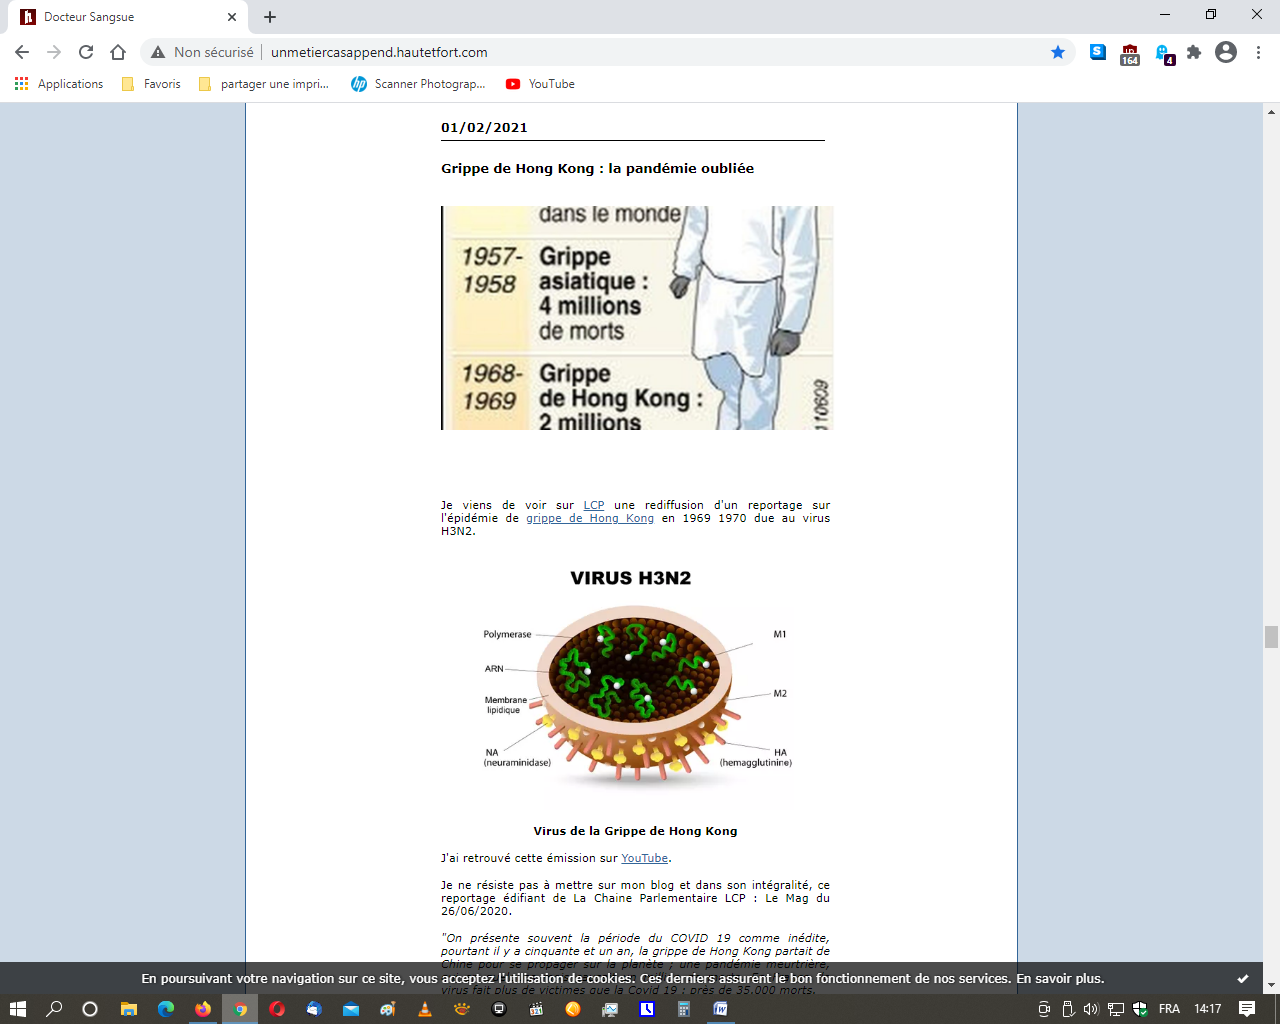The image size is (1280, 1024).
Task: Open the flu pandemics infographic image
Action: pyautogui.click(x=637, y=318)
